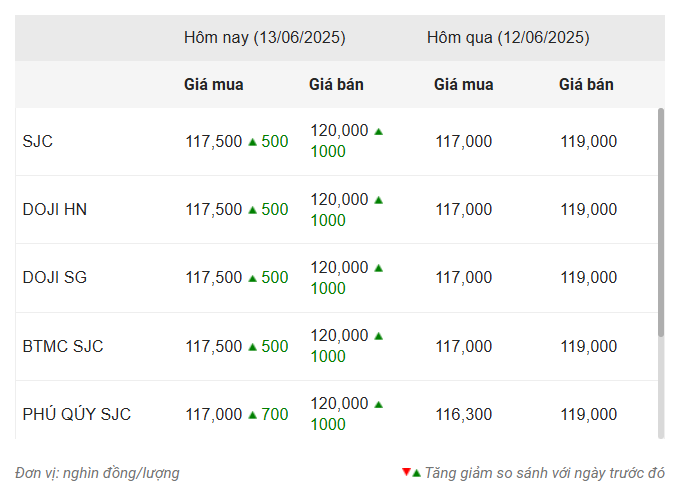Click green up arrow beside SJC buying price
The width and height of the screenshot is (687, 499).
pyautogui.click(x=252, y=142)
